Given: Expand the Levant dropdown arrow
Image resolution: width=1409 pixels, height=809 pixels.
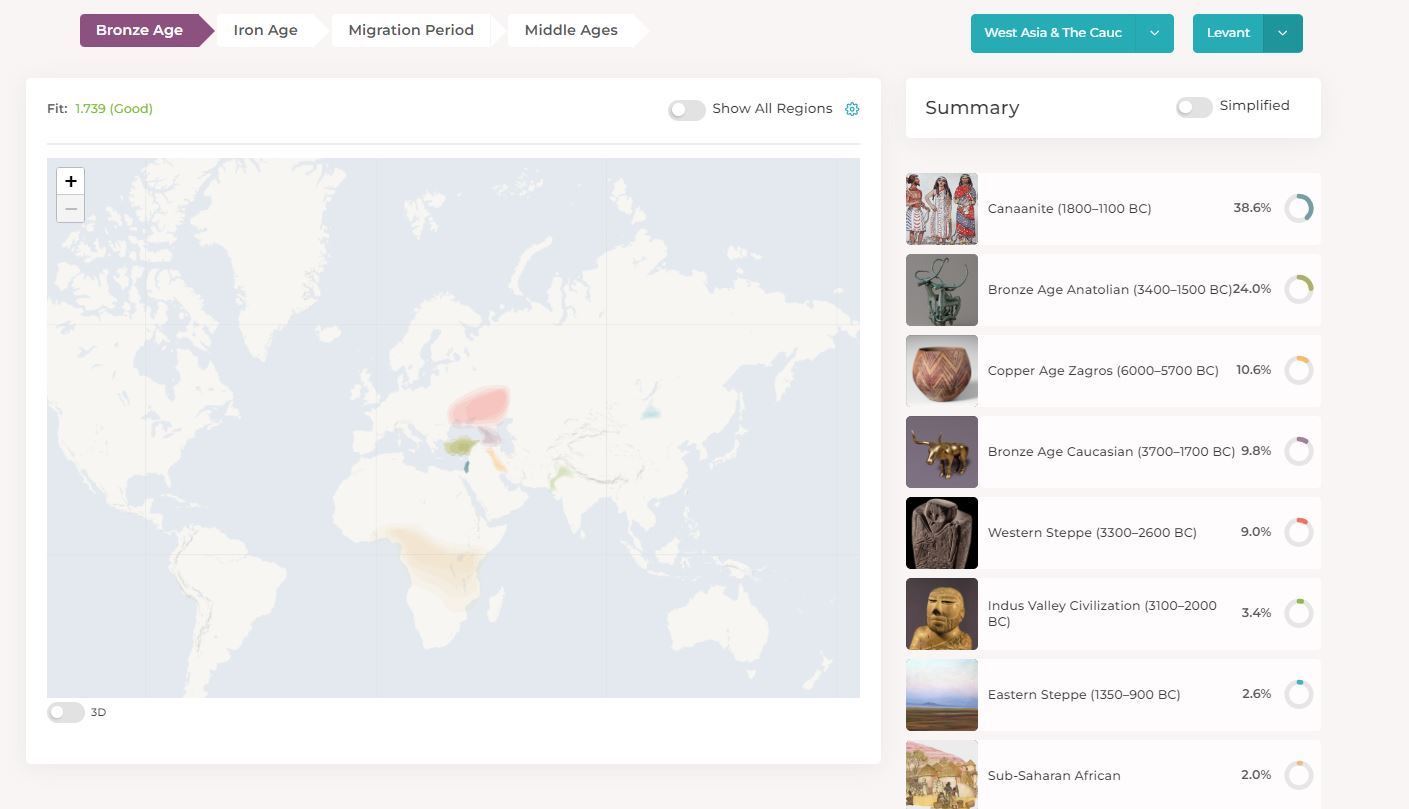Looking at the screenshot, I should pyautogui.click(x=1283, y=33).
